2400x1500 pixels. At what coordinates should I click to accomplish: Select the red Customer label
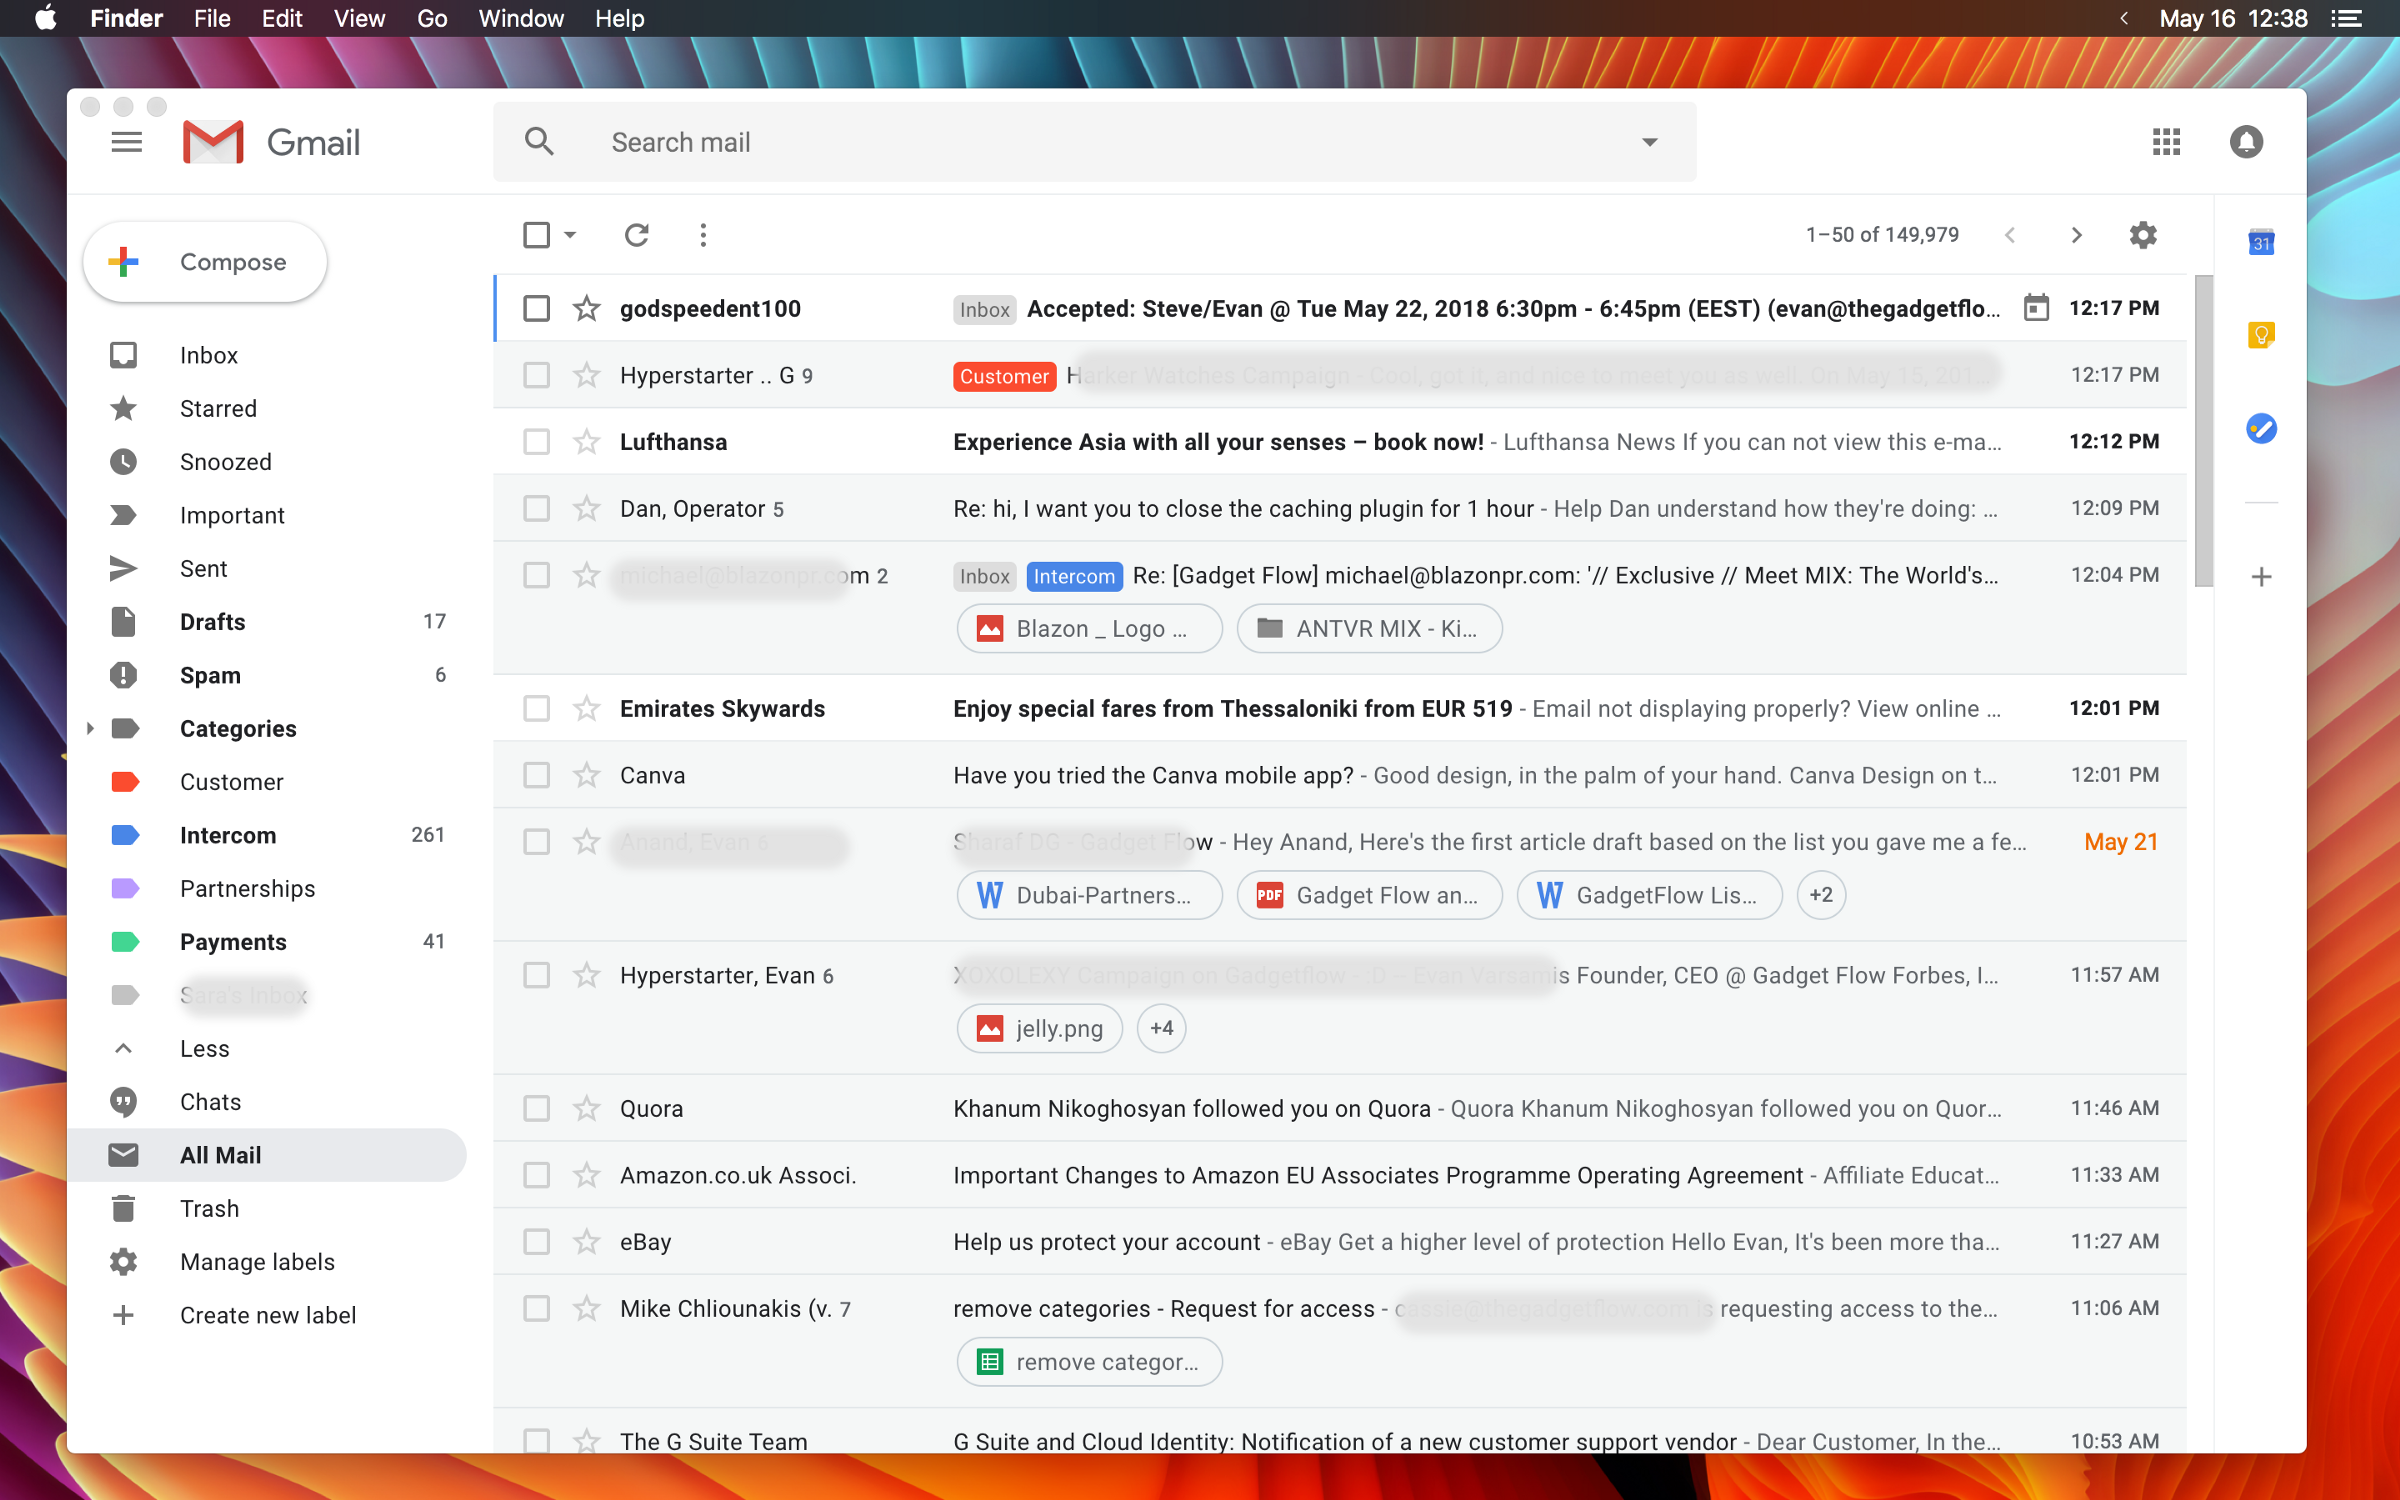pos(231,782)
